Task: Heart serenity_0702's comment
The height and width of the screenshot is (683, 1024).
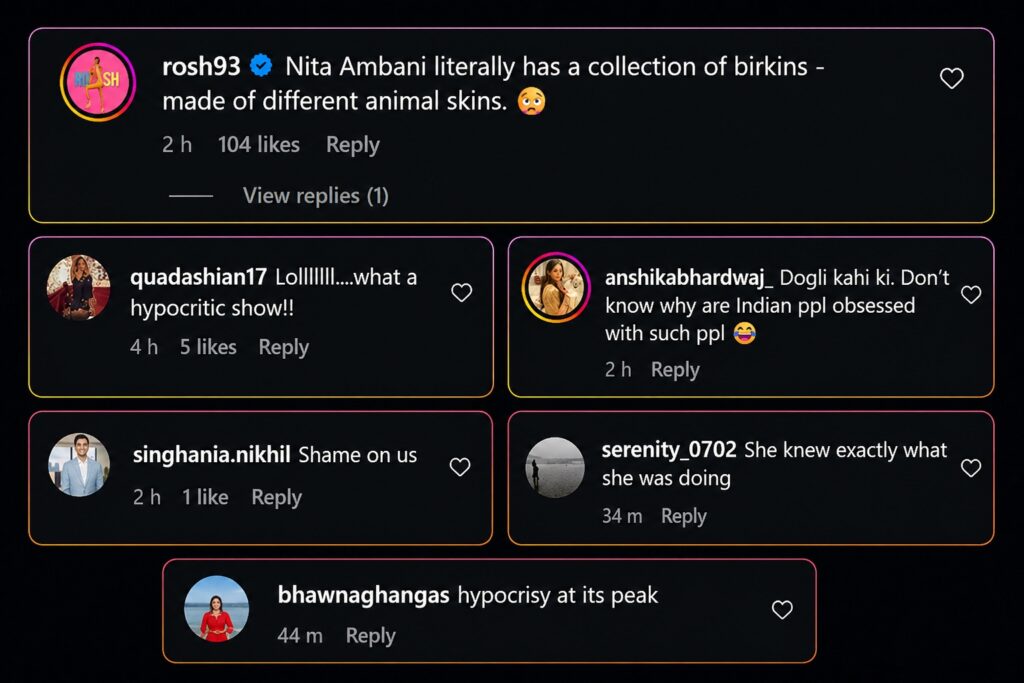Action: [x=970, y=468]
